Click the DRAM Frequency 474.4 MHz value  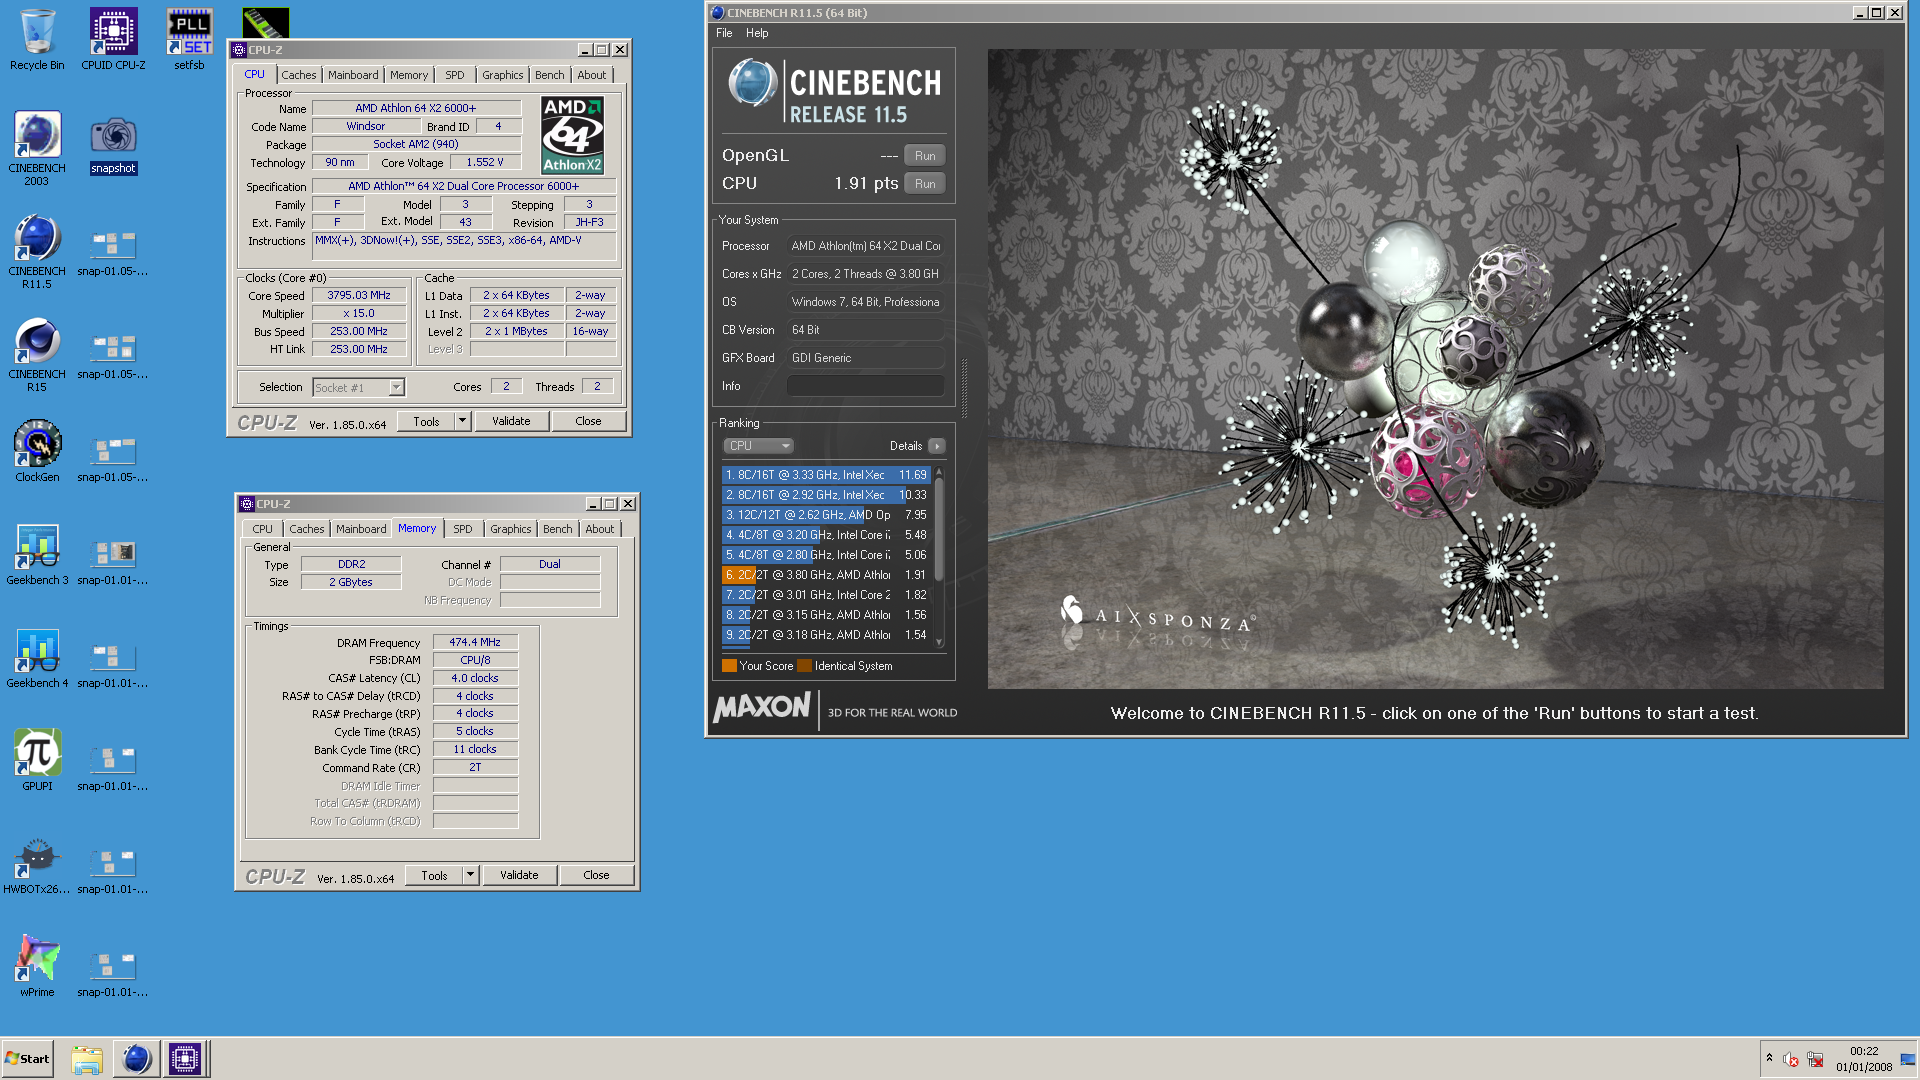[x=475, y=642]
